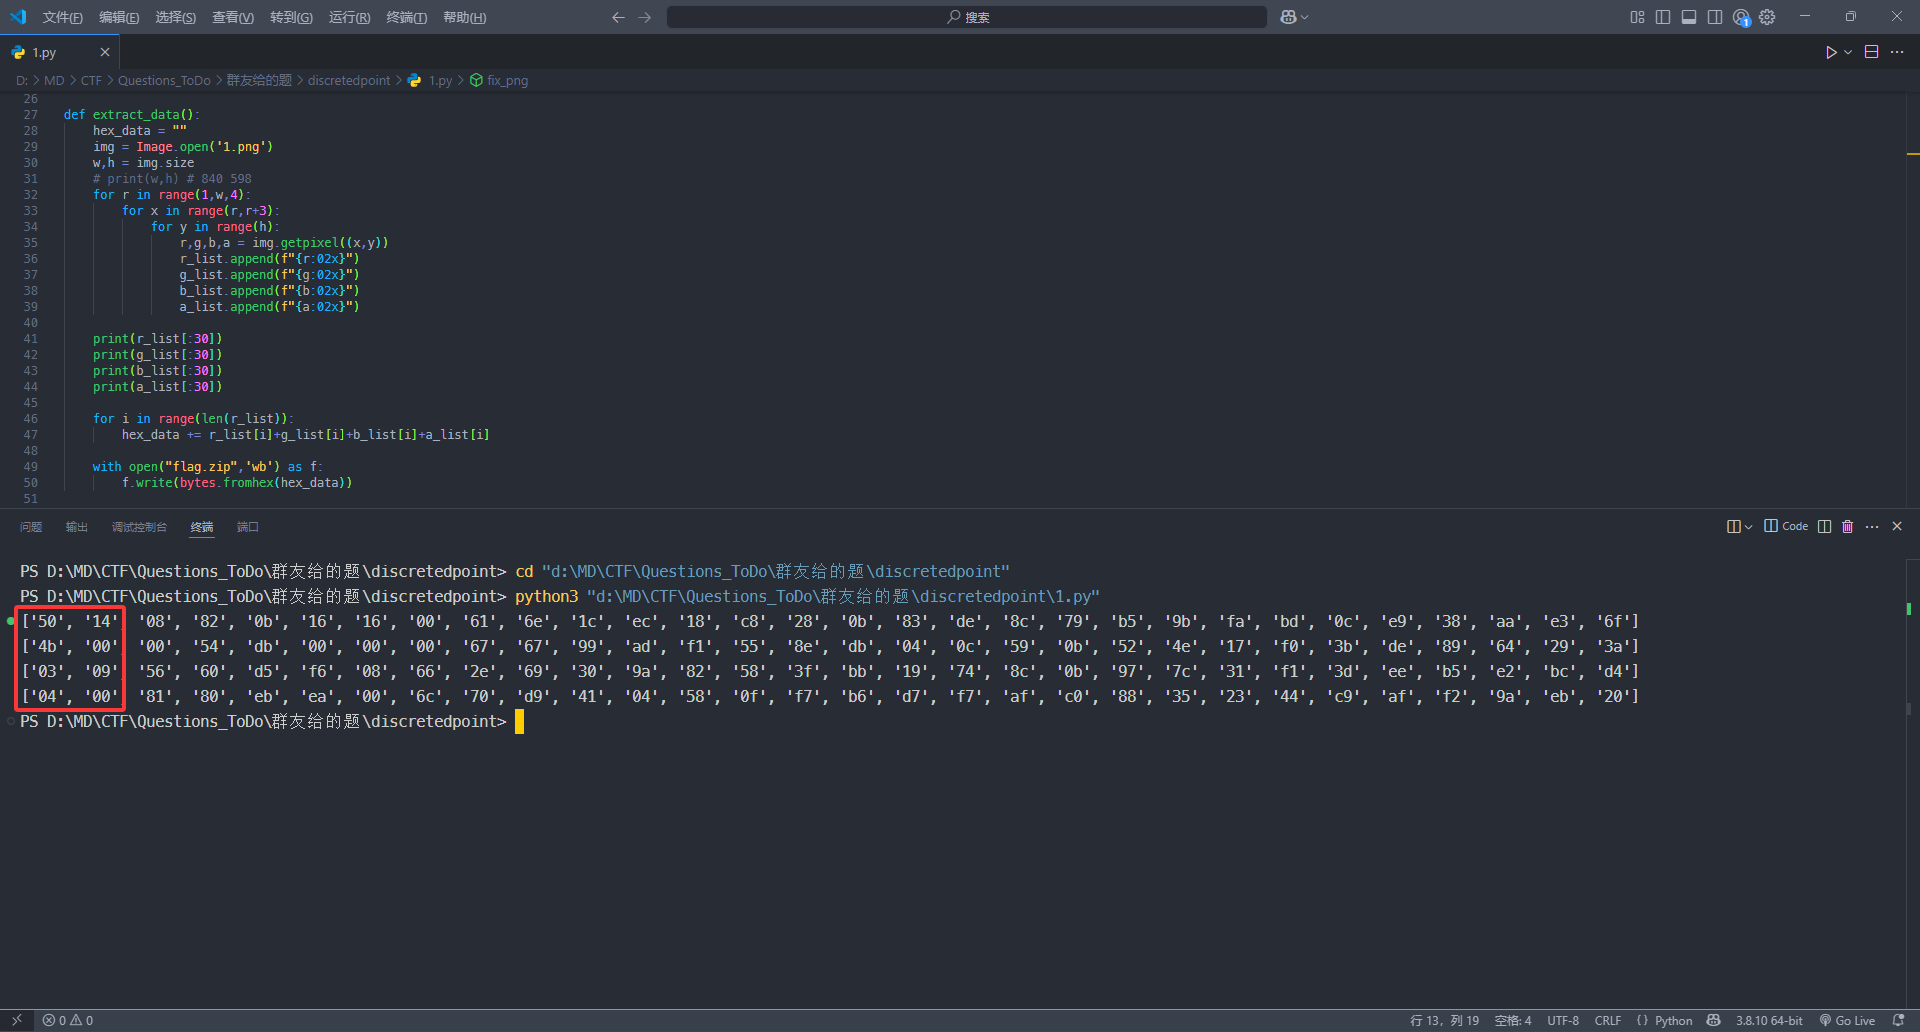Switch to the 输出 panel tab
Viewport: 1920px width, 1032px height.
coord(77,527)
